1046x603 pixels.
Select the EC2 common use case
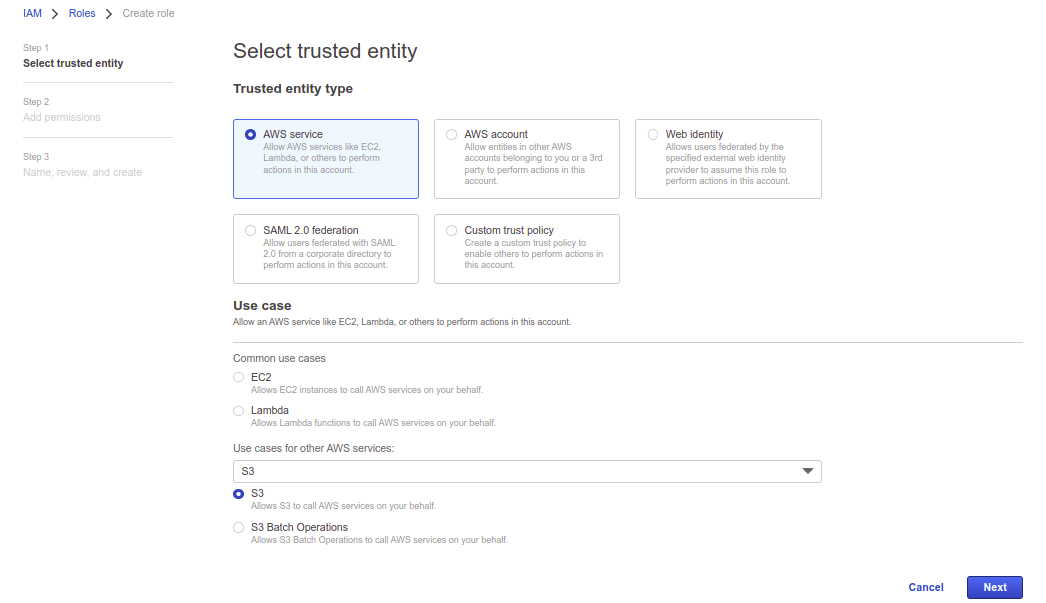click(x=238, y=377)
